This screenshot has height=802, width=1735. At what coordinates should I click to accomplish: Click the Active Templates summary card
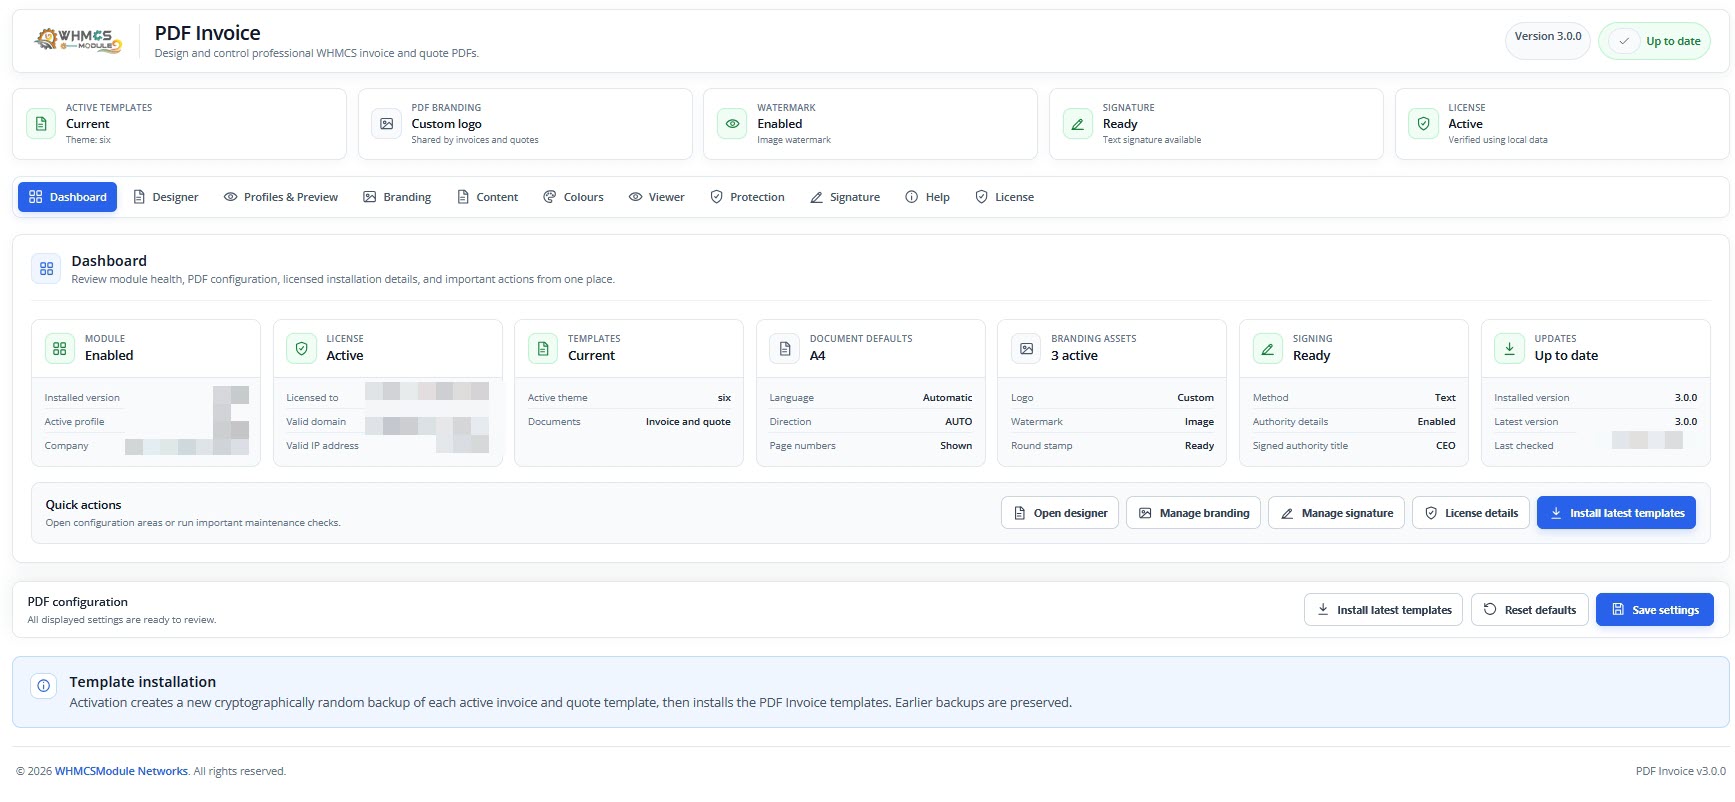[180, 124]
